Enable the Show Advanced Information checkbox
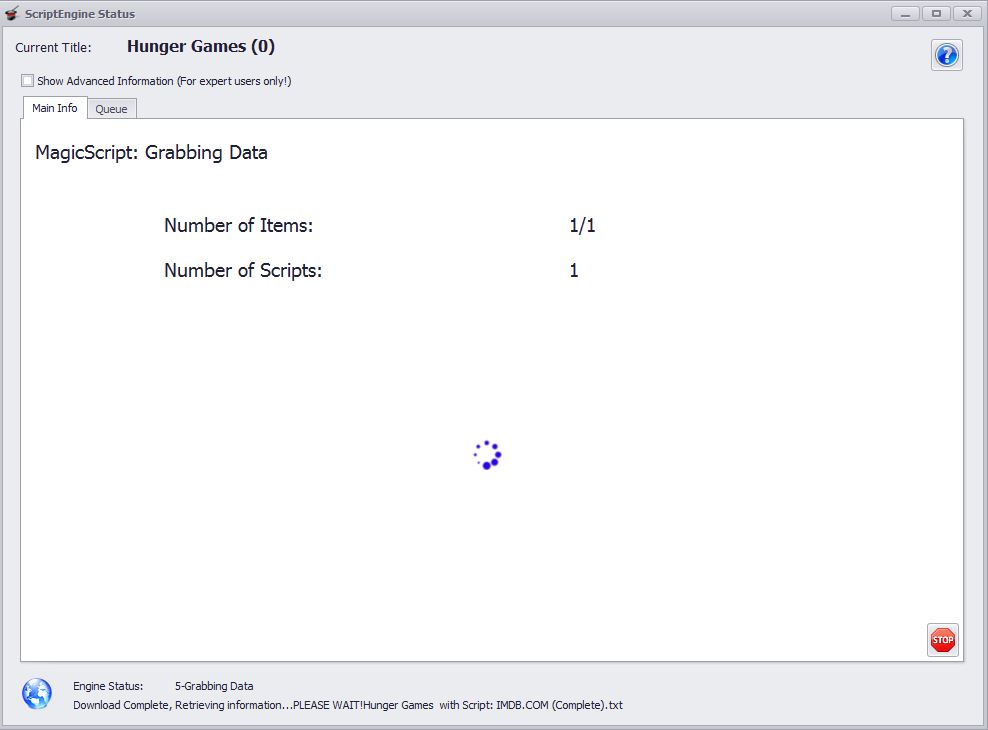This screenshot has width=988, height=730. 28,81
